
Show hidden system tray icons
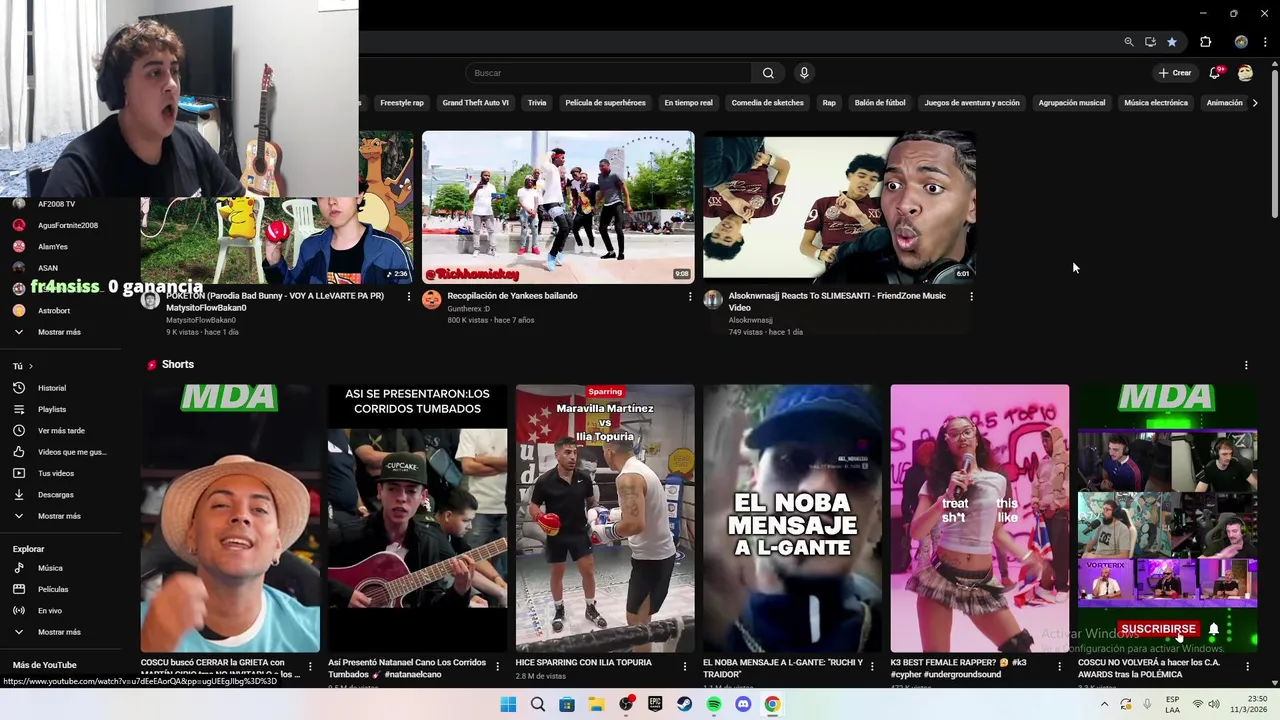(1104, 704)
